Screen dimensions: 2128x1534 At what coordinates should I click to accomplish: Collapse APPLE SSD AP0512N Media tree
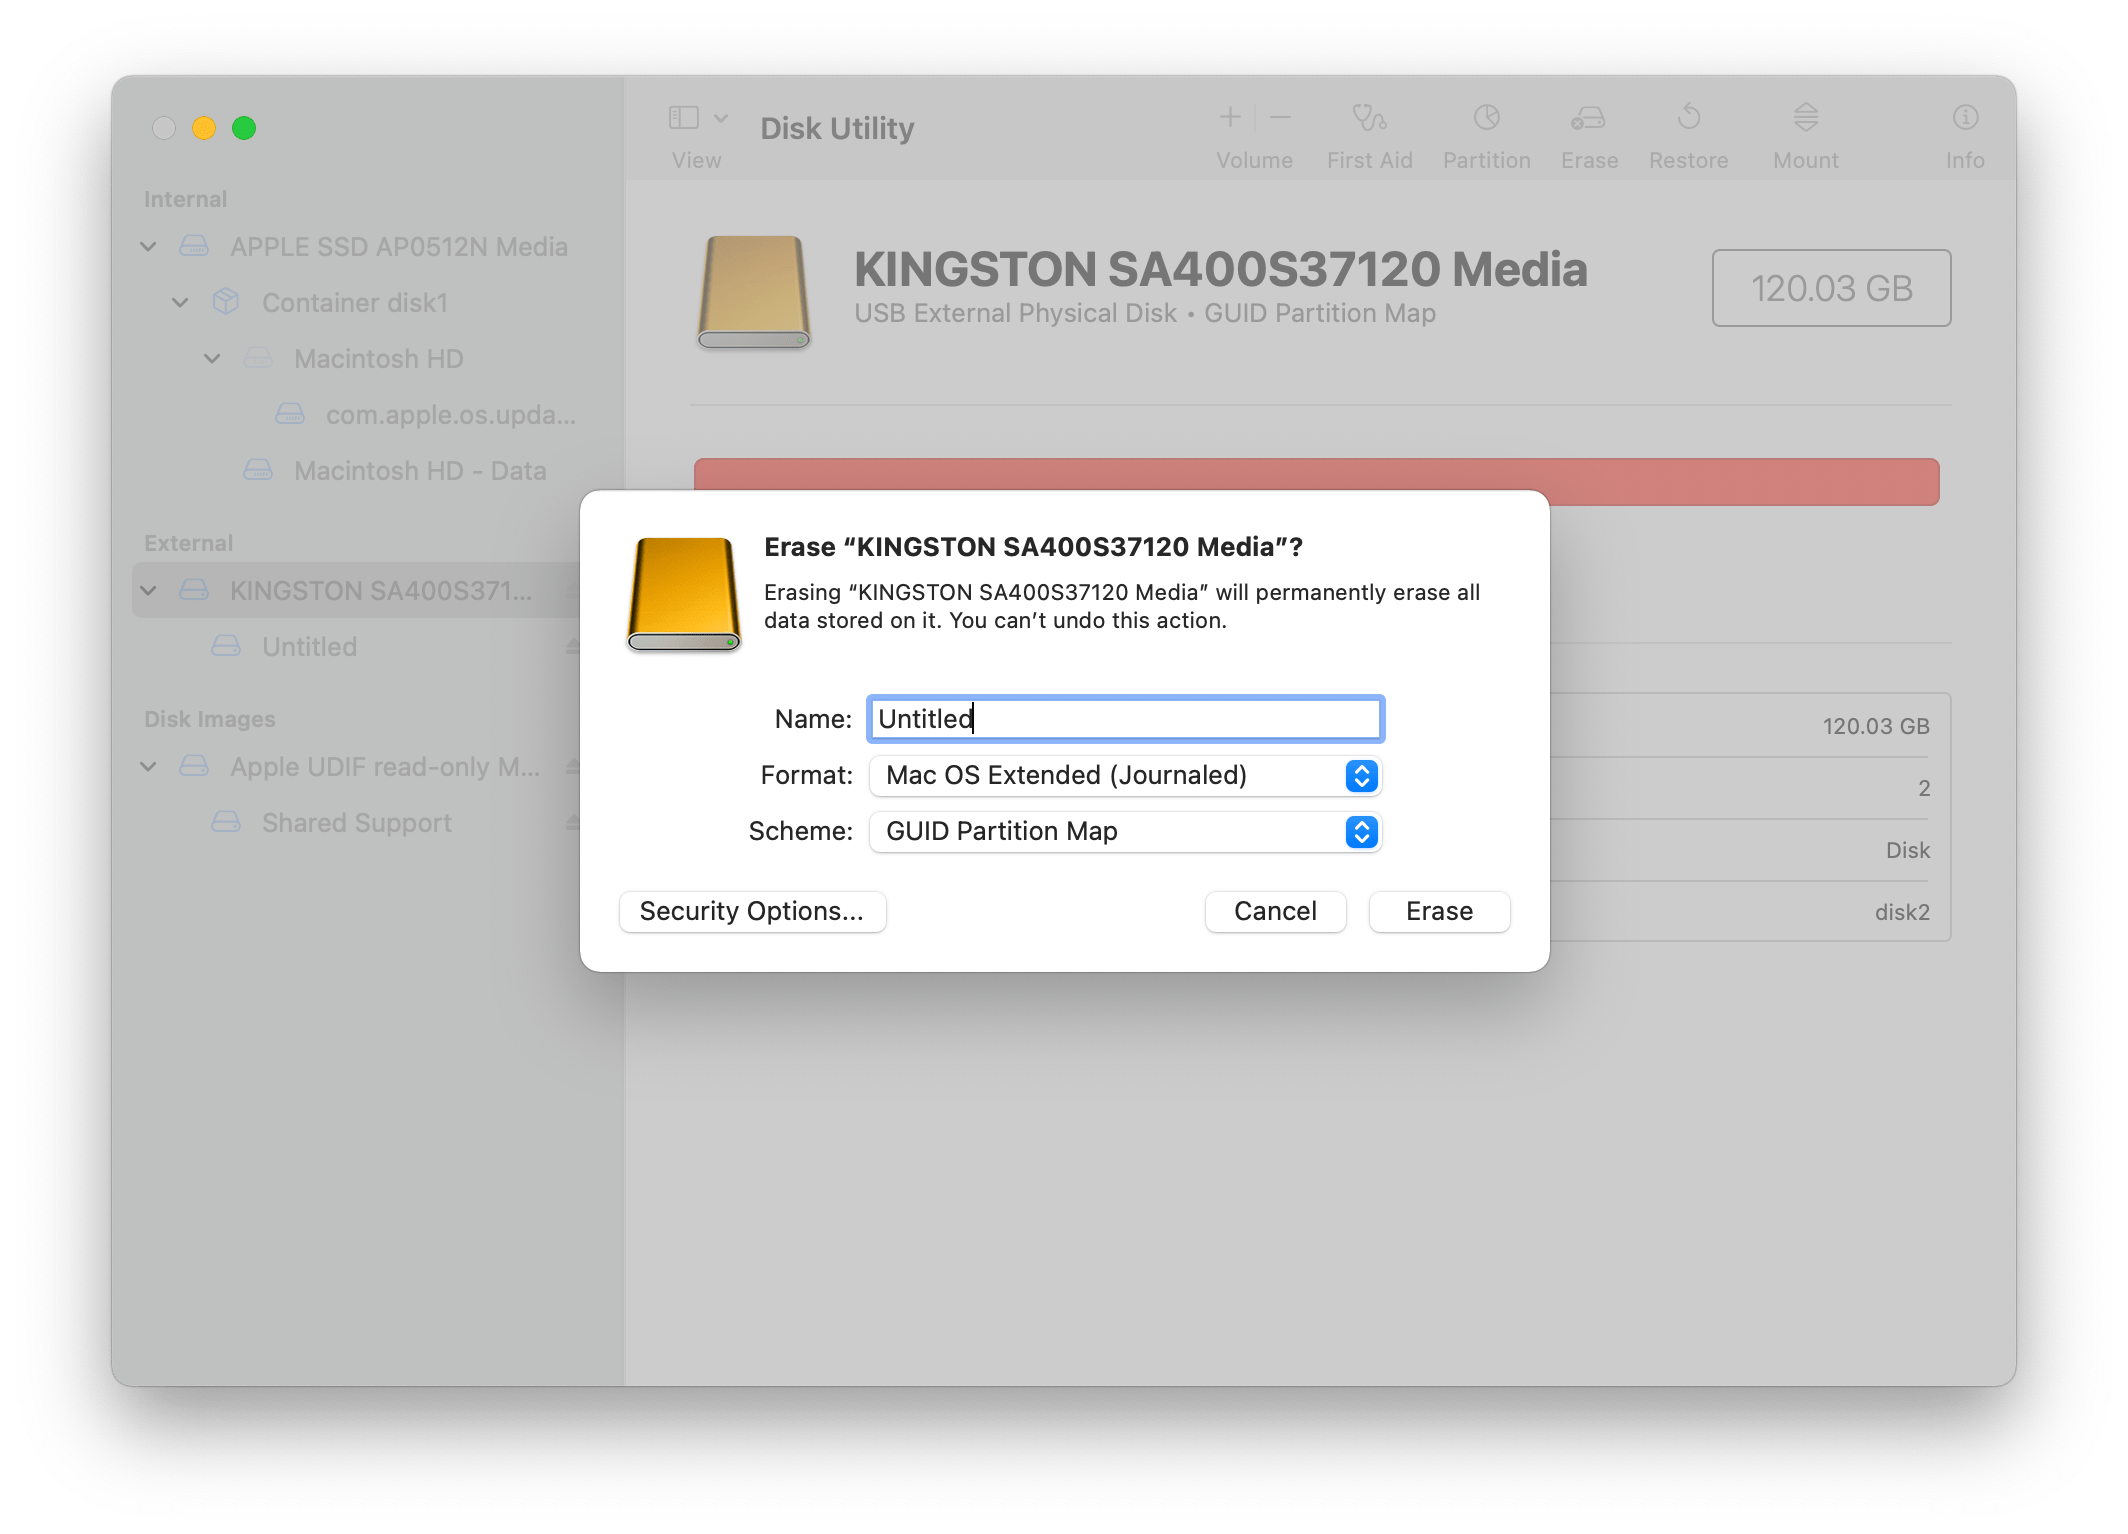point(149,247)
